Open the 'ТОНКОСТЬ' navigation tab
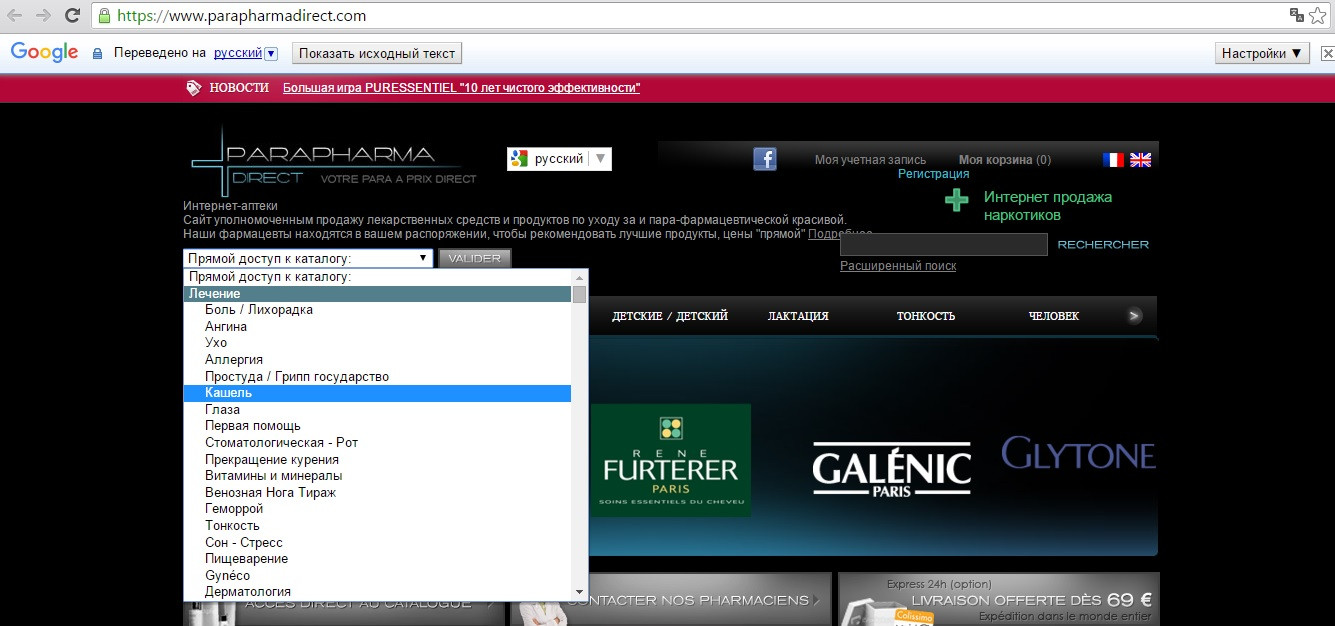 (x=926, y=316)
